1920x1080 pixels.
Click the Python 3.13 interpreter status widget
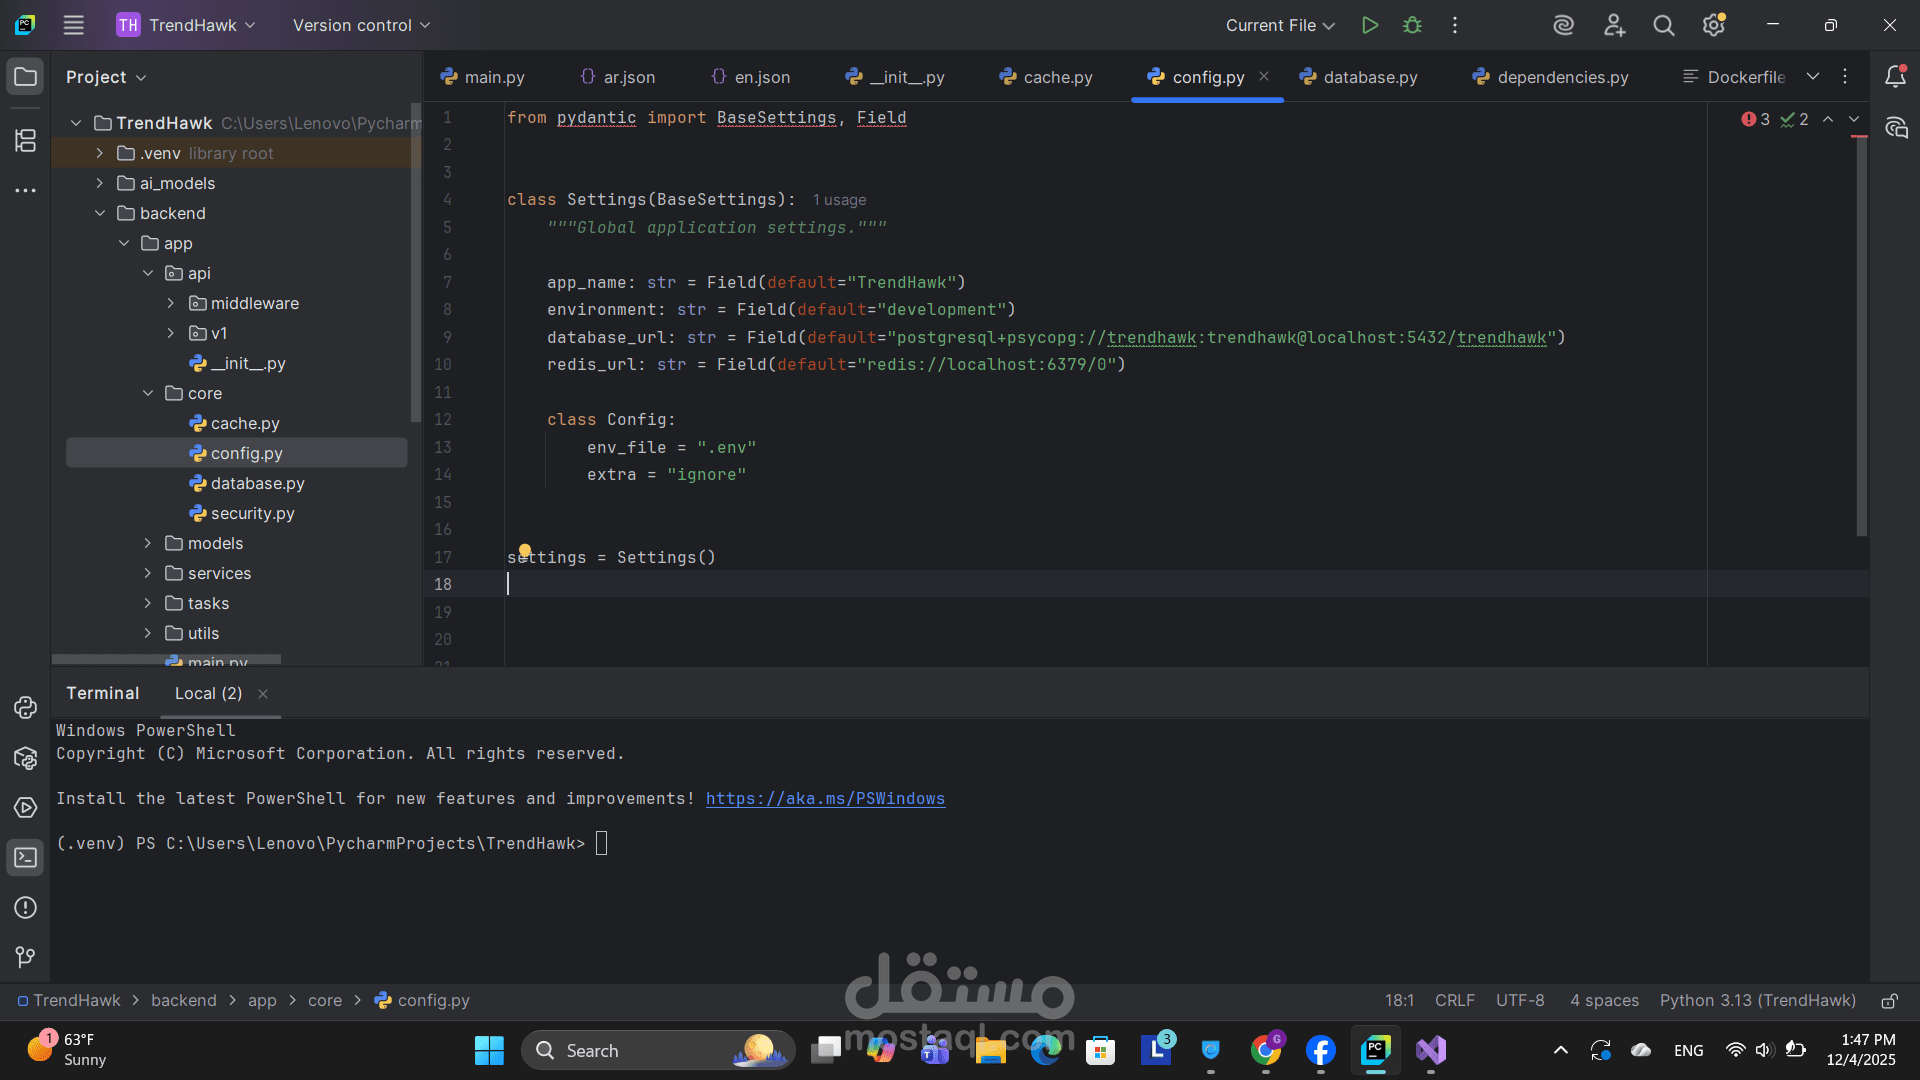[1757, 1001]
